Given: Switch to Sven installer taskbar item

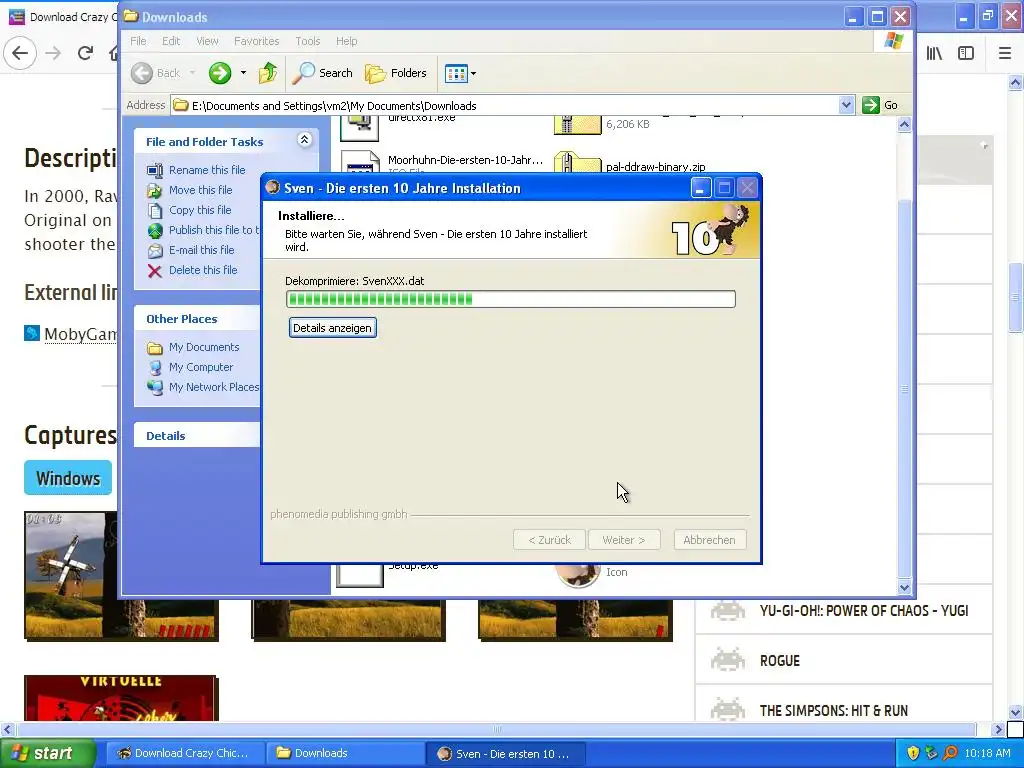Looking at the screenshot, I should (x=505, y=754).
